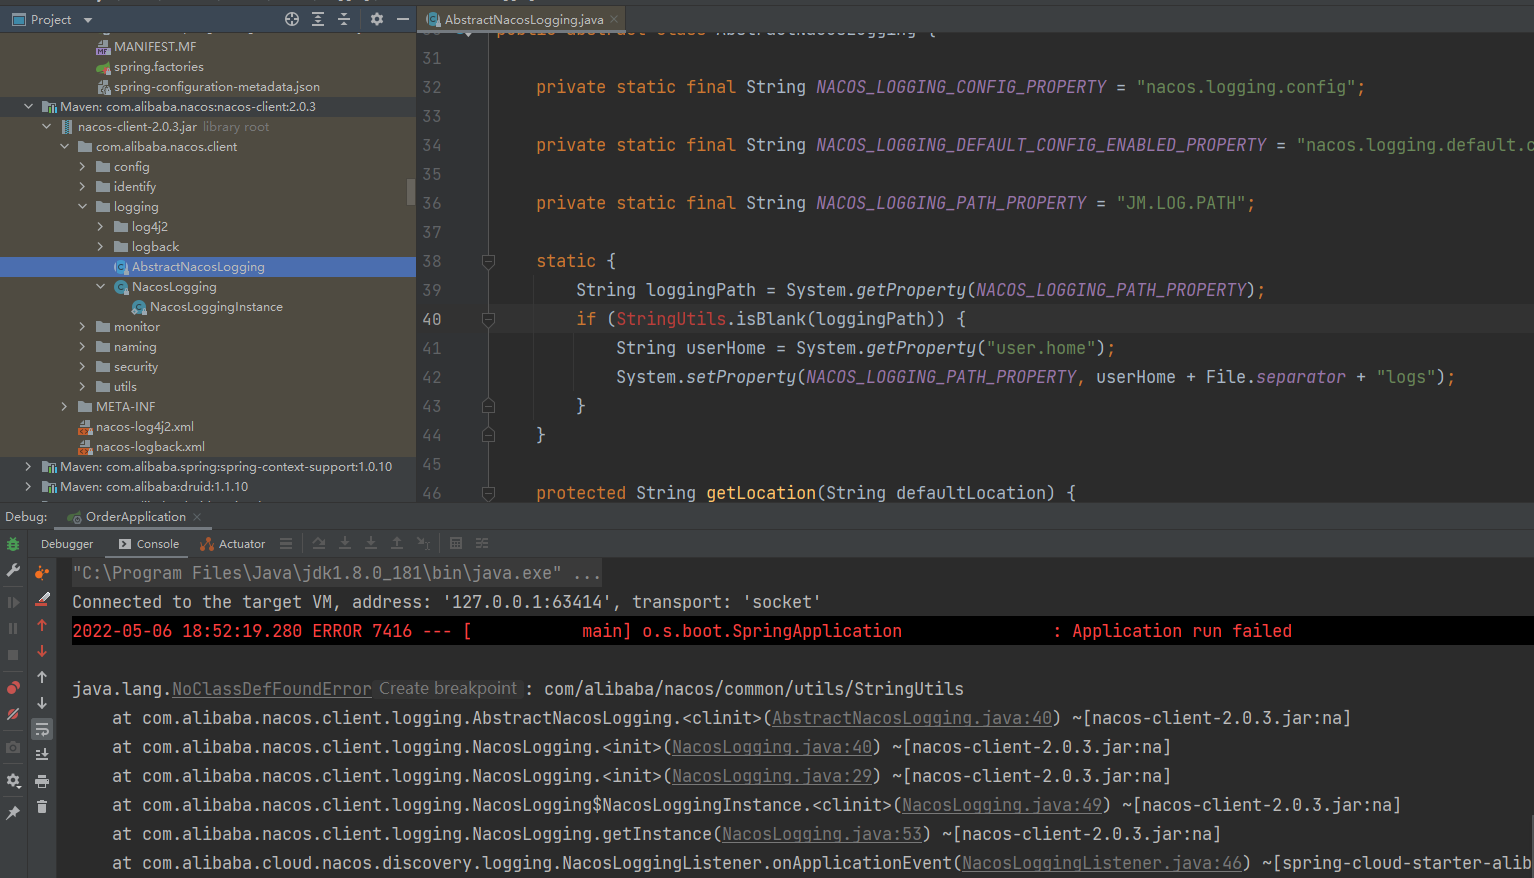
Task: Resume the paused program
Action: pos(12,603)
